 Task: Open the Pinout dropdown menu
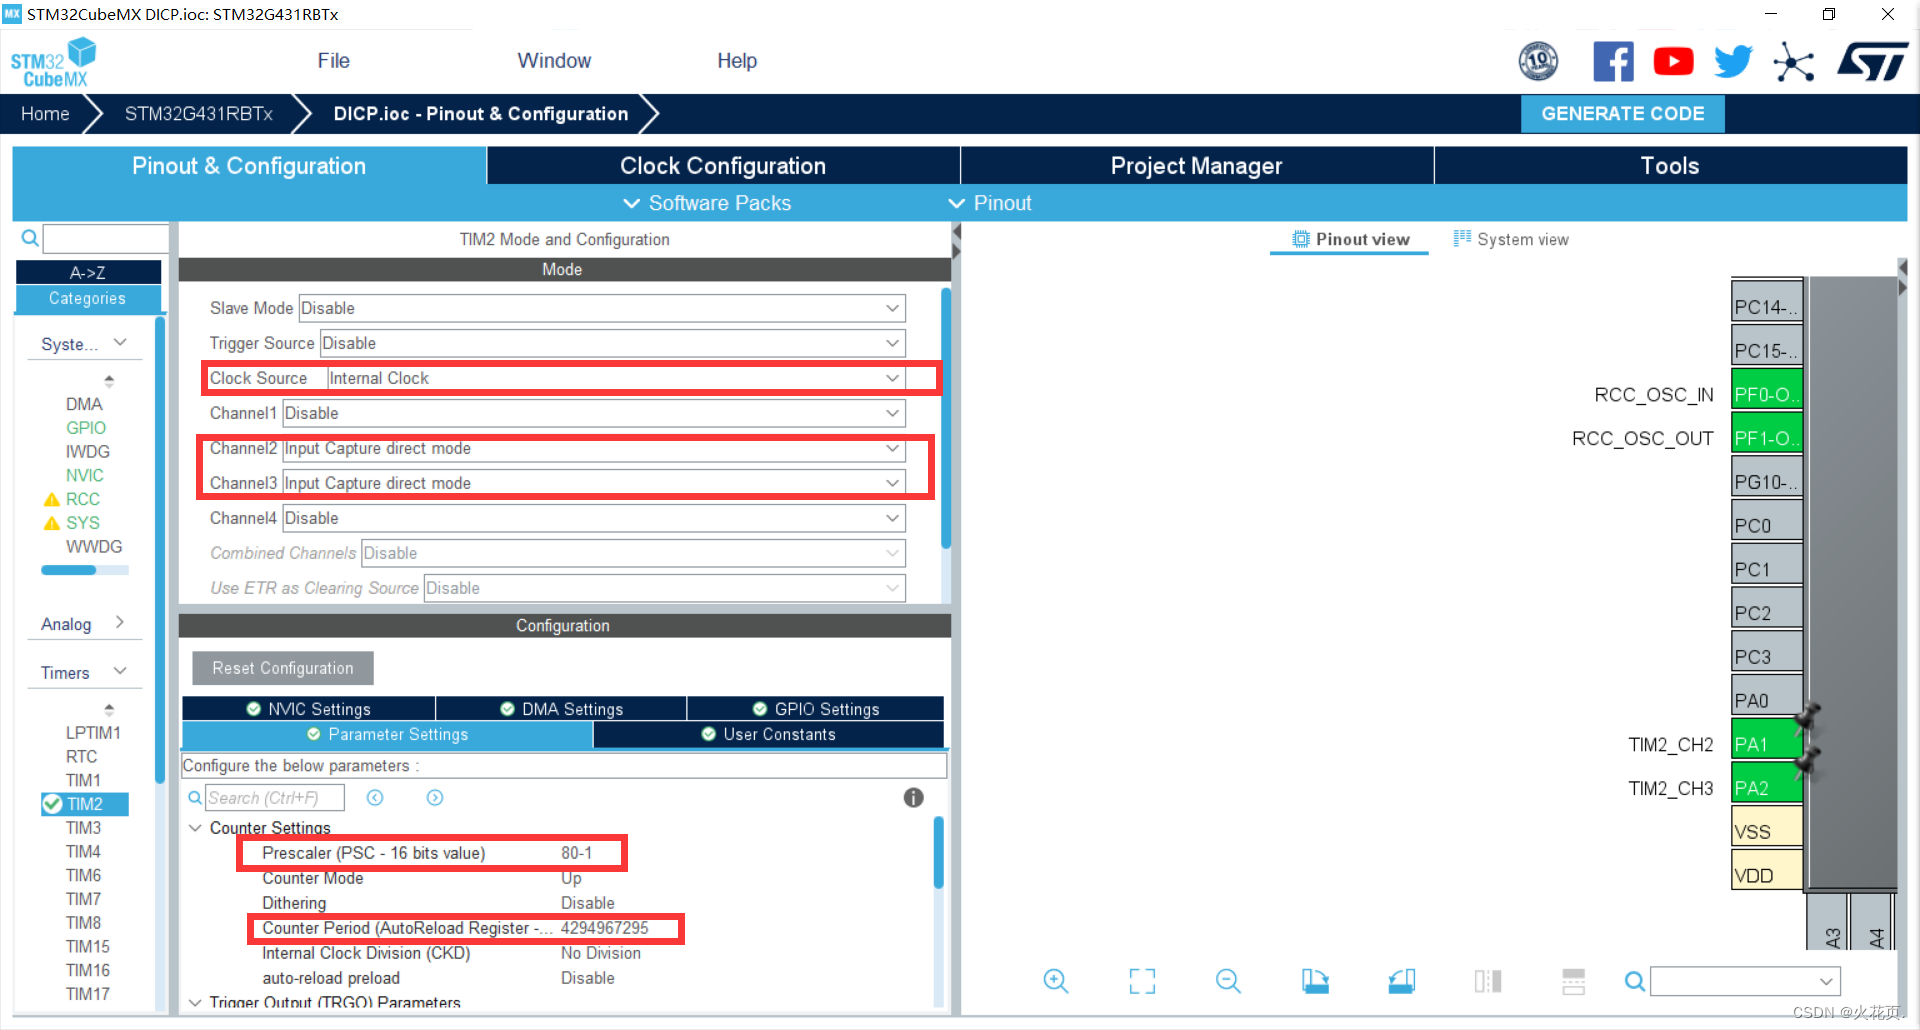pyautogui.click(x=990, y=203)
